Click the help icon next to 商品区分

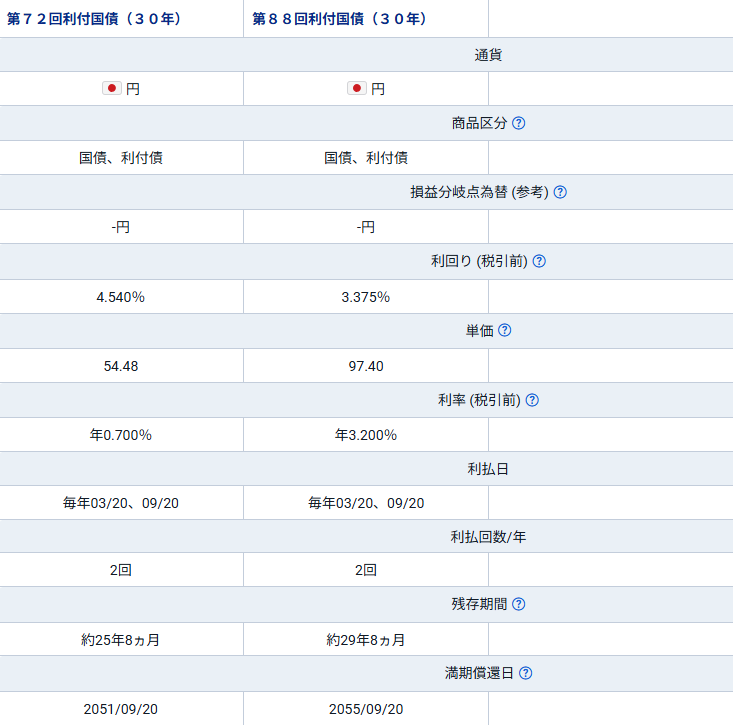click(519, 123)
